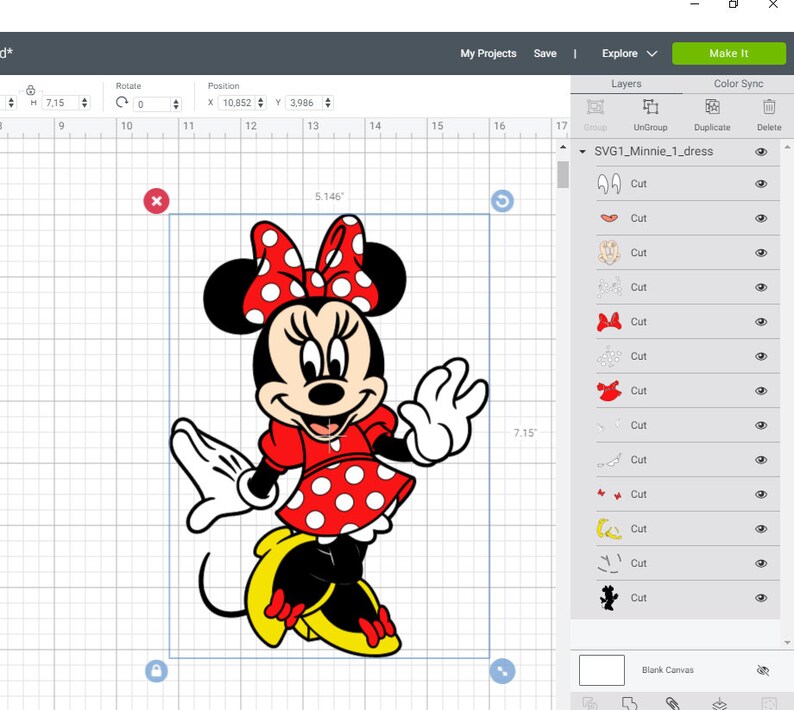Click the red X delete handle on canvas

pyautogui.click(x=156, y=201)
